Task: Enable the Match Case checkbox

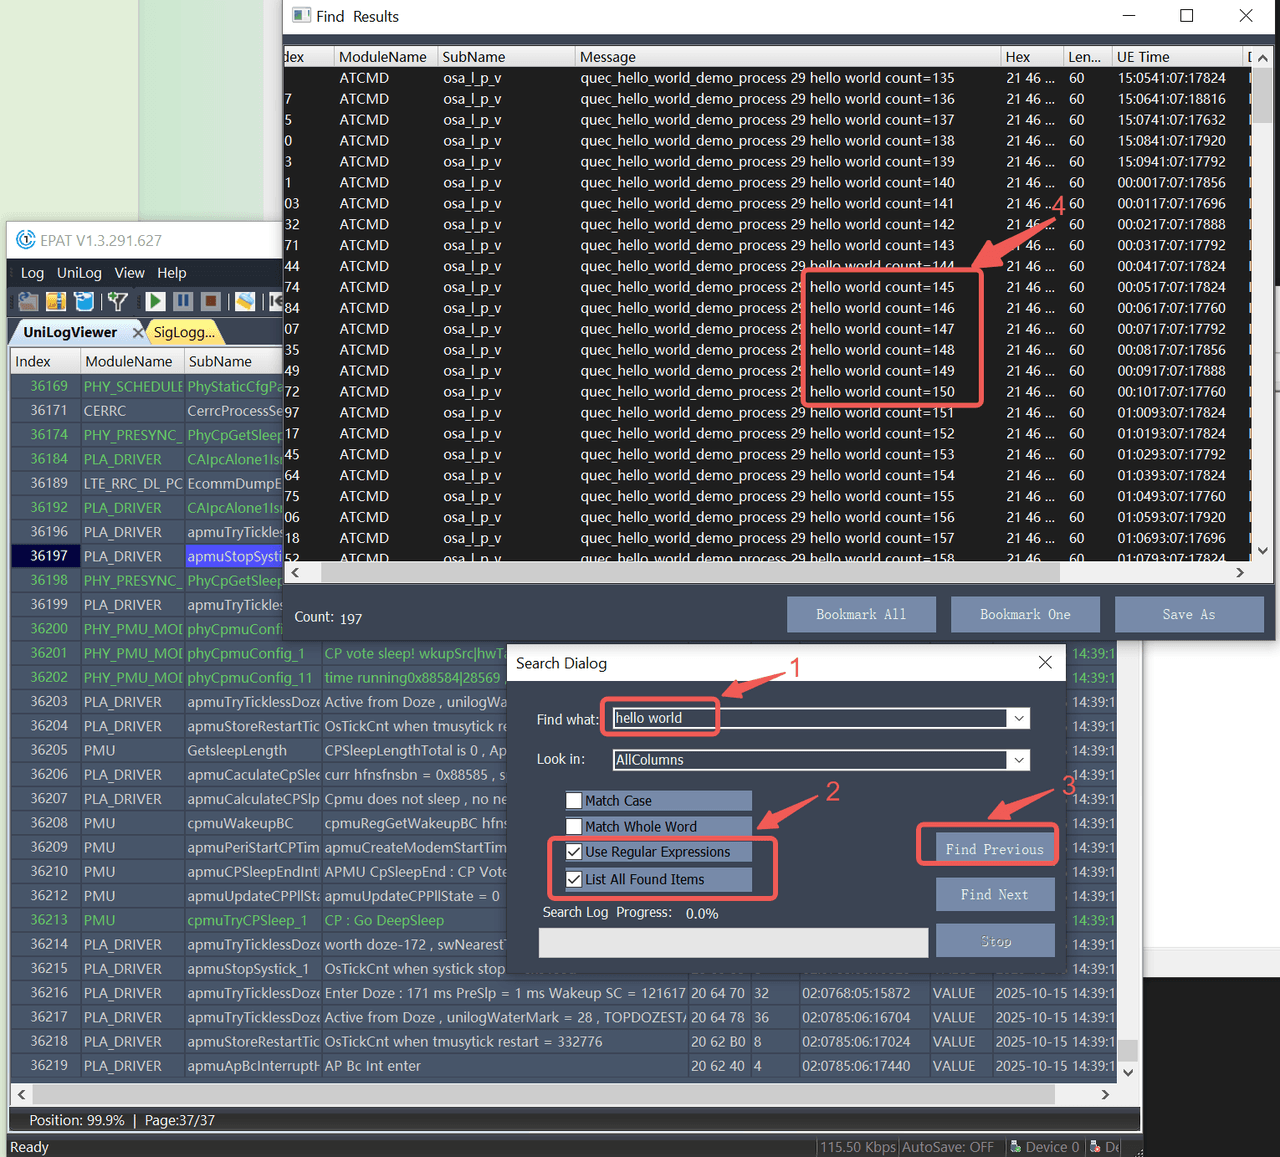Action: point(574,800)
